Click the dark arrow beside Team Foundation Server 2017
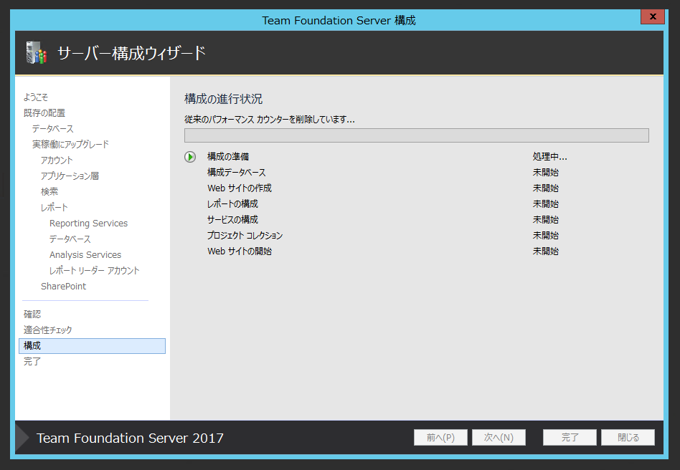The image size is (680, 470). pos(22,437)
